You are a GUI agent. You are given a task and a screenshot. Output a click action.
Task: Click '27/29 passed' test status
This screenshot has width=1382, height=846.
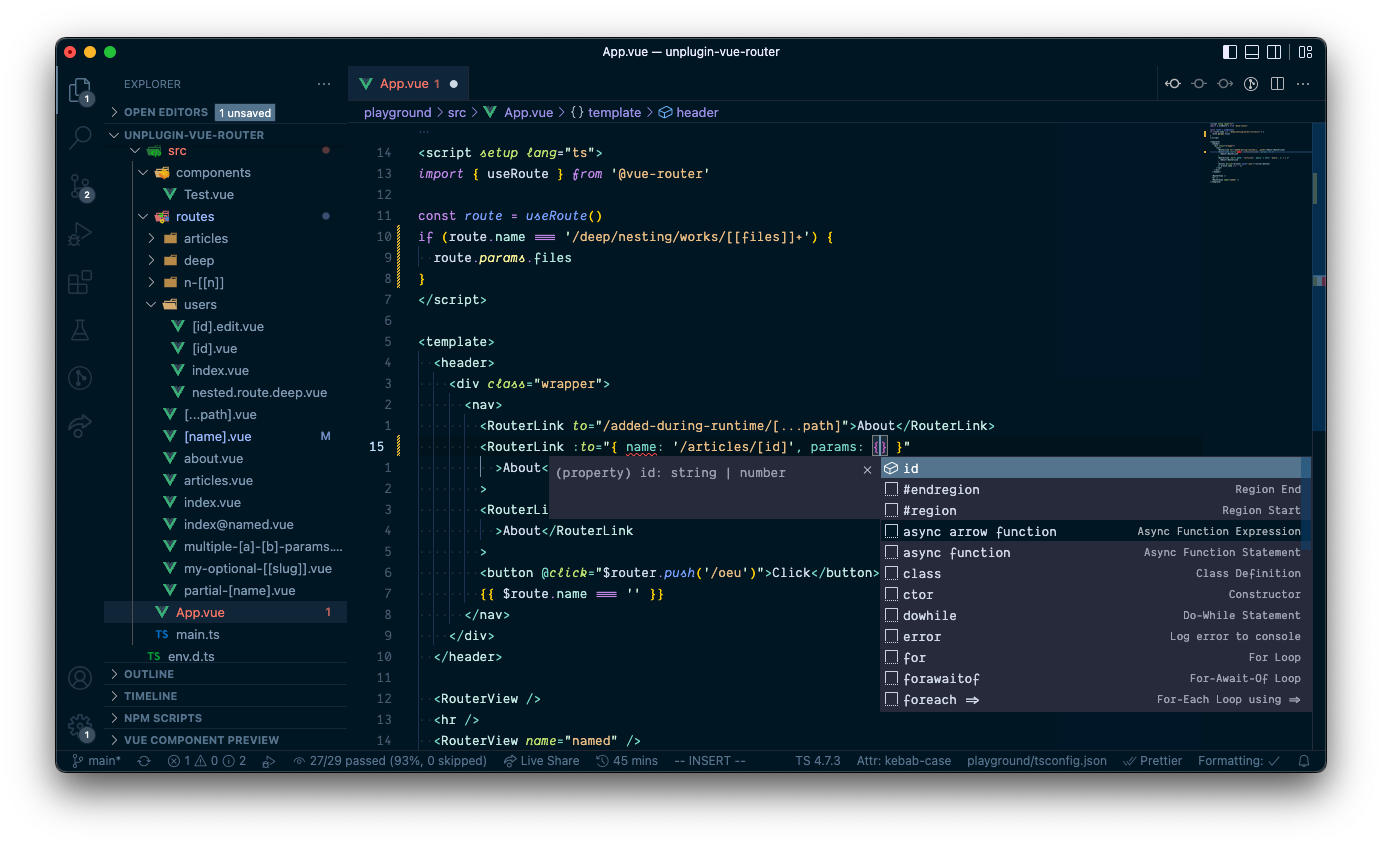390,761
